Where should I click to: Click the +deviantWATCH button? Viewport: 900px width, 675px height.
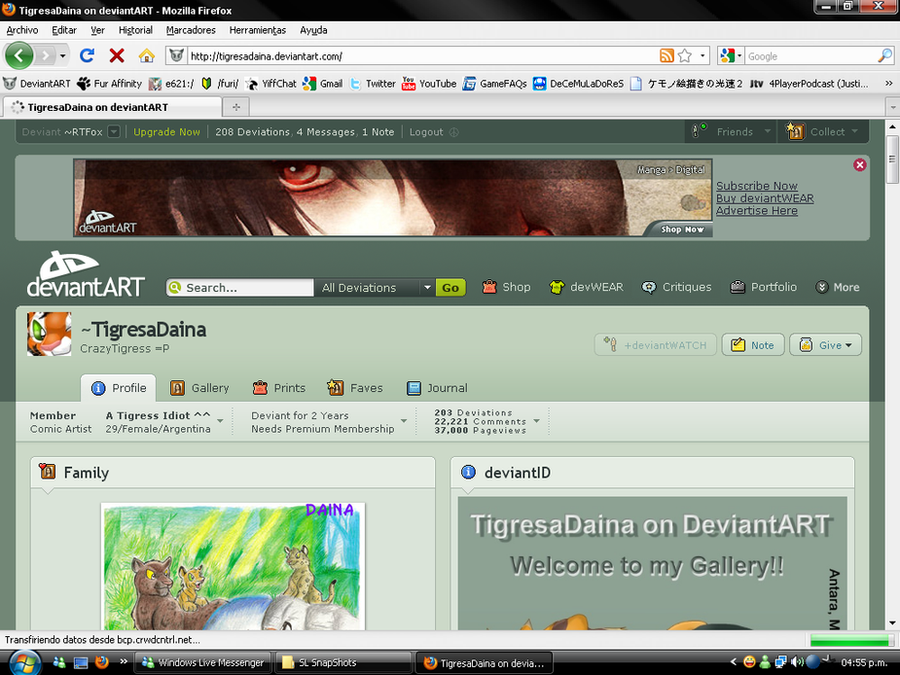tap(655, 345)
